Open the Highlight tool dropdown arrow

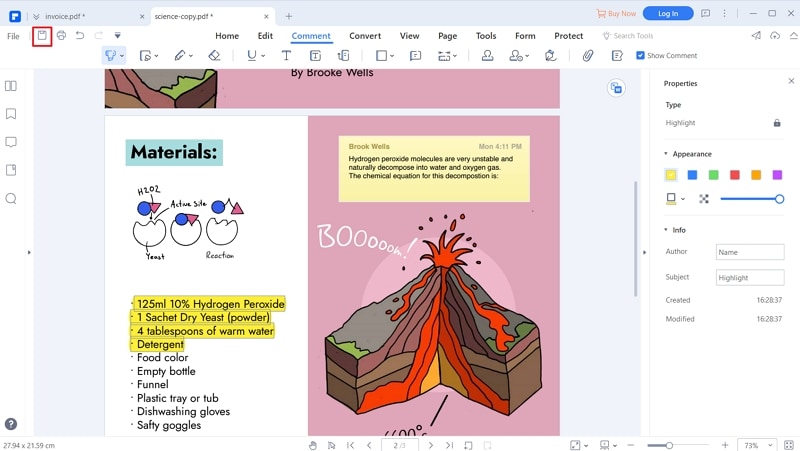(x=121, y=56)
